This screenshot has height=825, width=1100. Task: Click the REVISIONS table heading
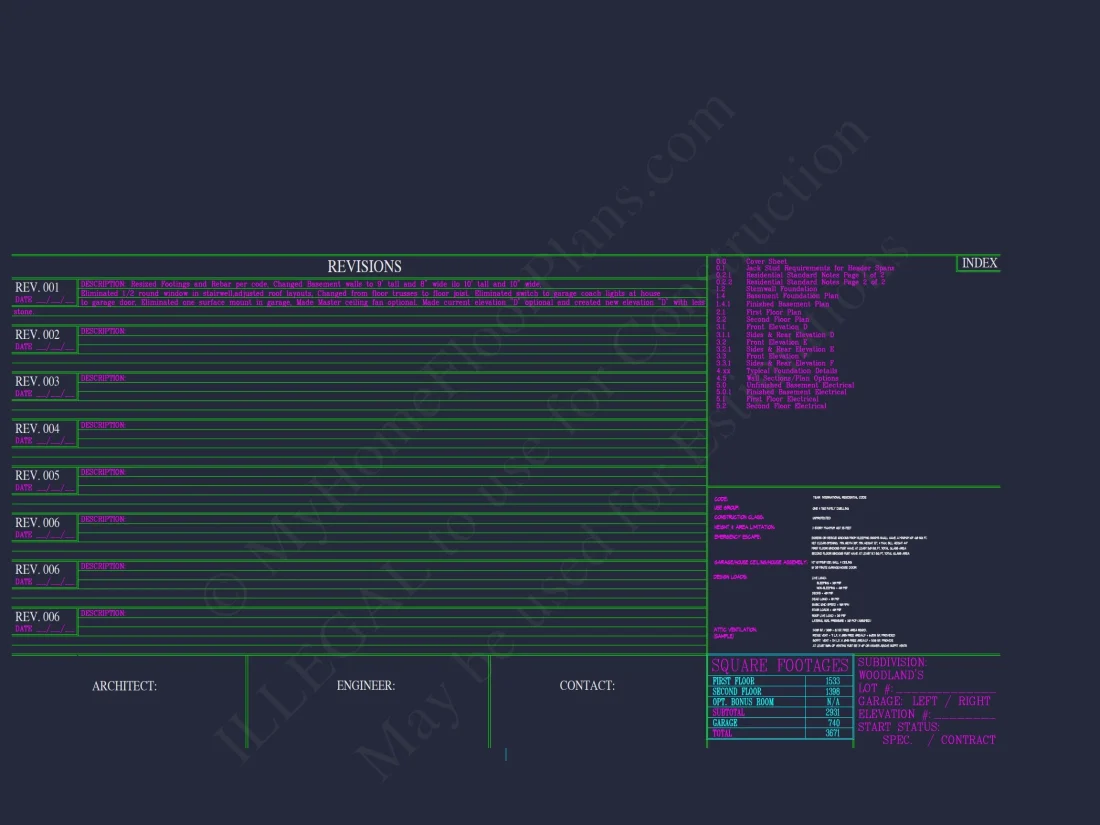[364, 267]
